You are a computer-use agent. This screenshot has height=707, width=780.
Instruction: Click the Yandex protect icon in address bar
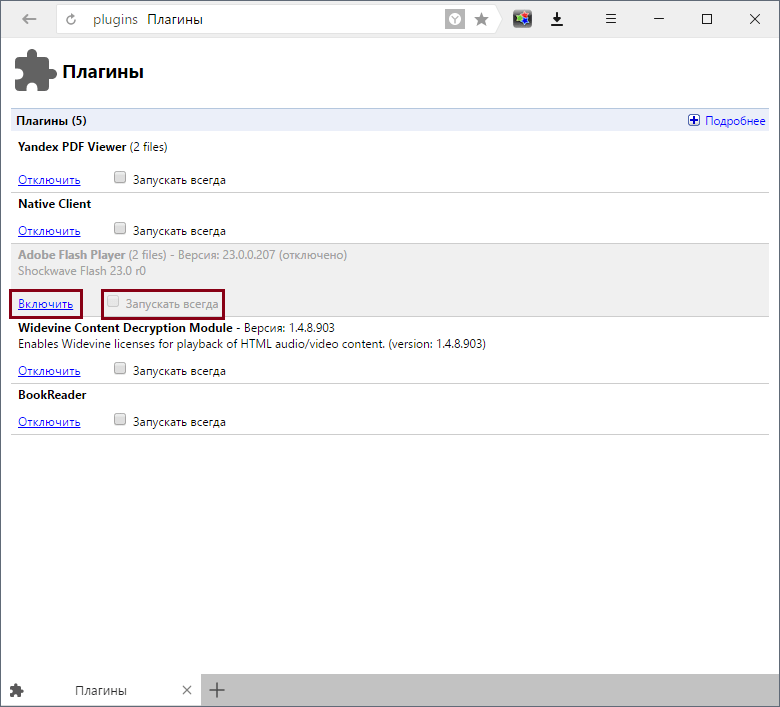(455, 19)
